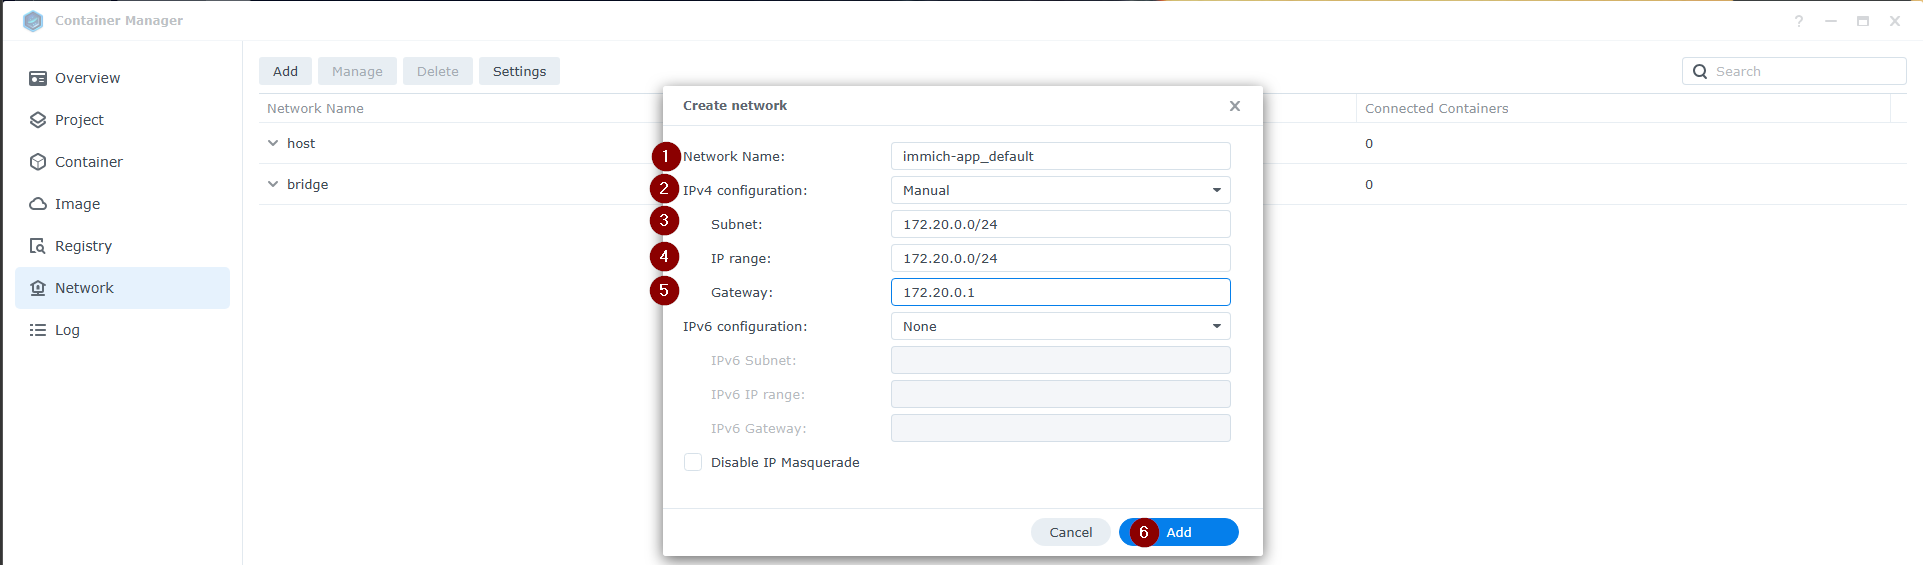This screenshot has width=1923, height=565.
Task: Open the Project section icon
Action: click(38, 120)
